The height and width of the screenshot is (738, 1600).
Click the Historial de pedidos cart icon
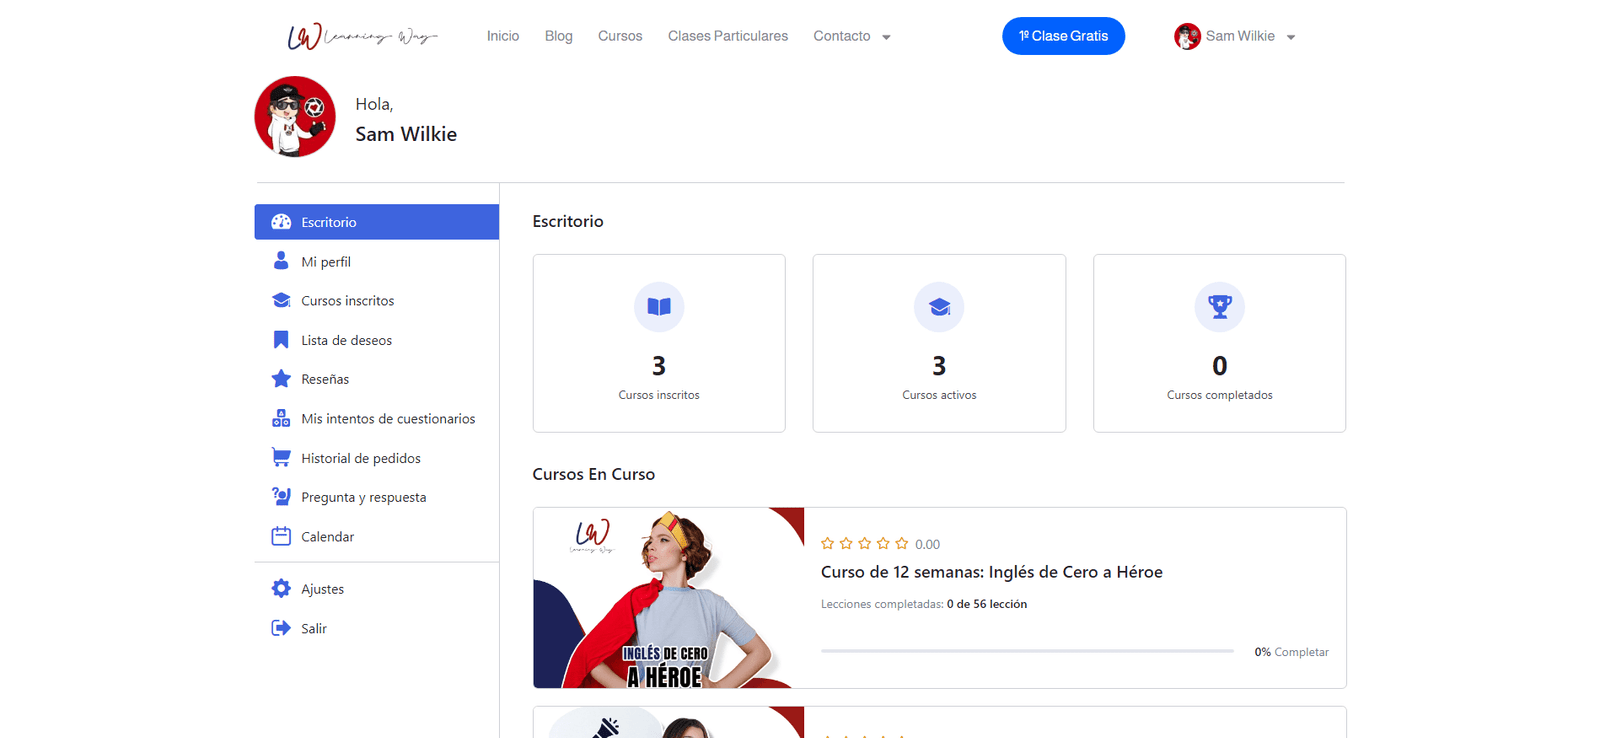tap(281, 458)
